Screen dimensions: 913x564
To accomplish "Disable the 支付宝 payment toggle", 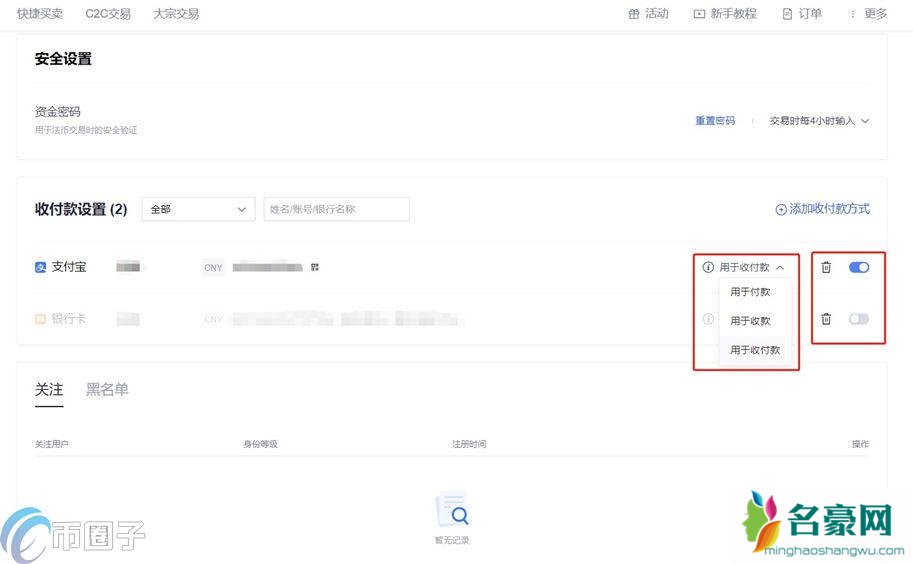I will tap(859, 267).
